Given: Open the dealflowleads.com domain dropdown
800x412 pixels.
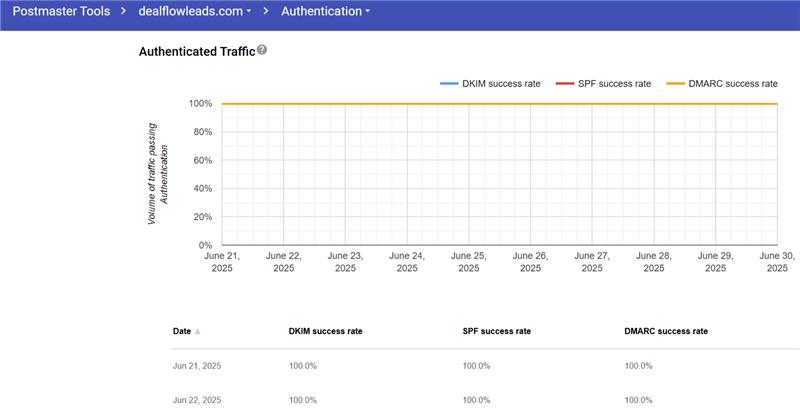Looking at the screenshot, I should coord(194,12).
